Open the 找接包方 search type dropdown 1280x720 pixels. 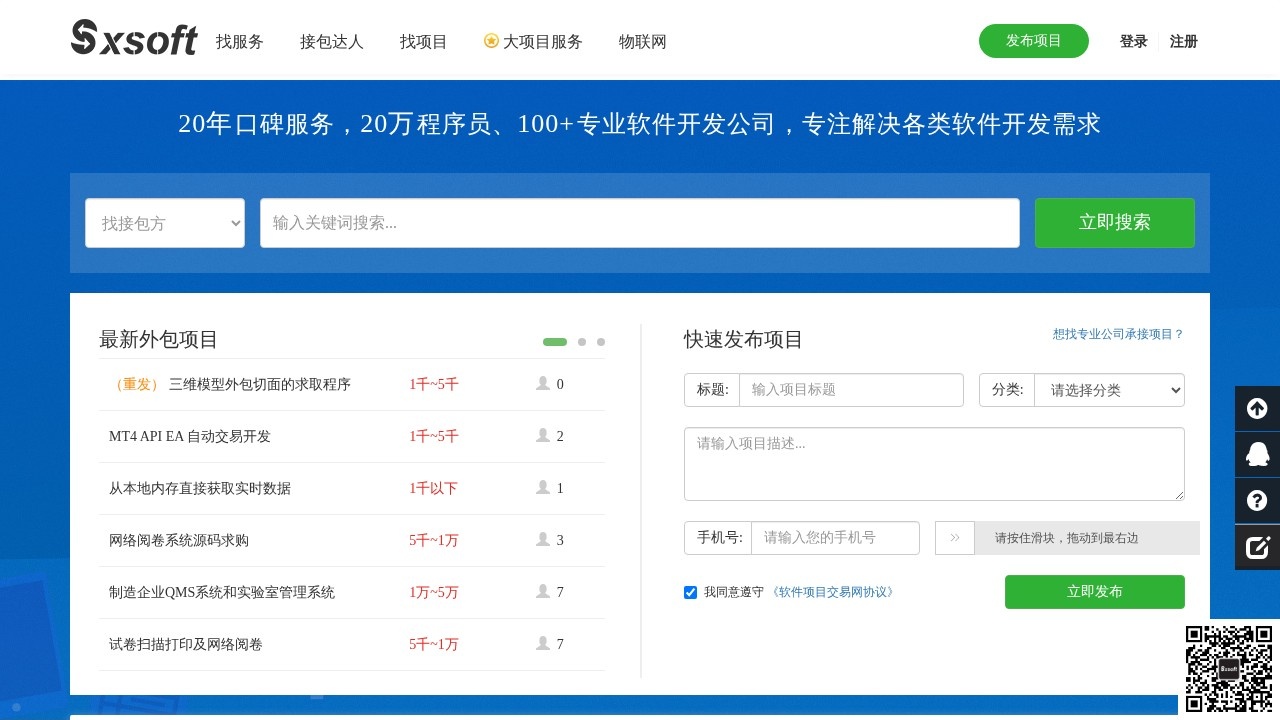pos(164,223)
